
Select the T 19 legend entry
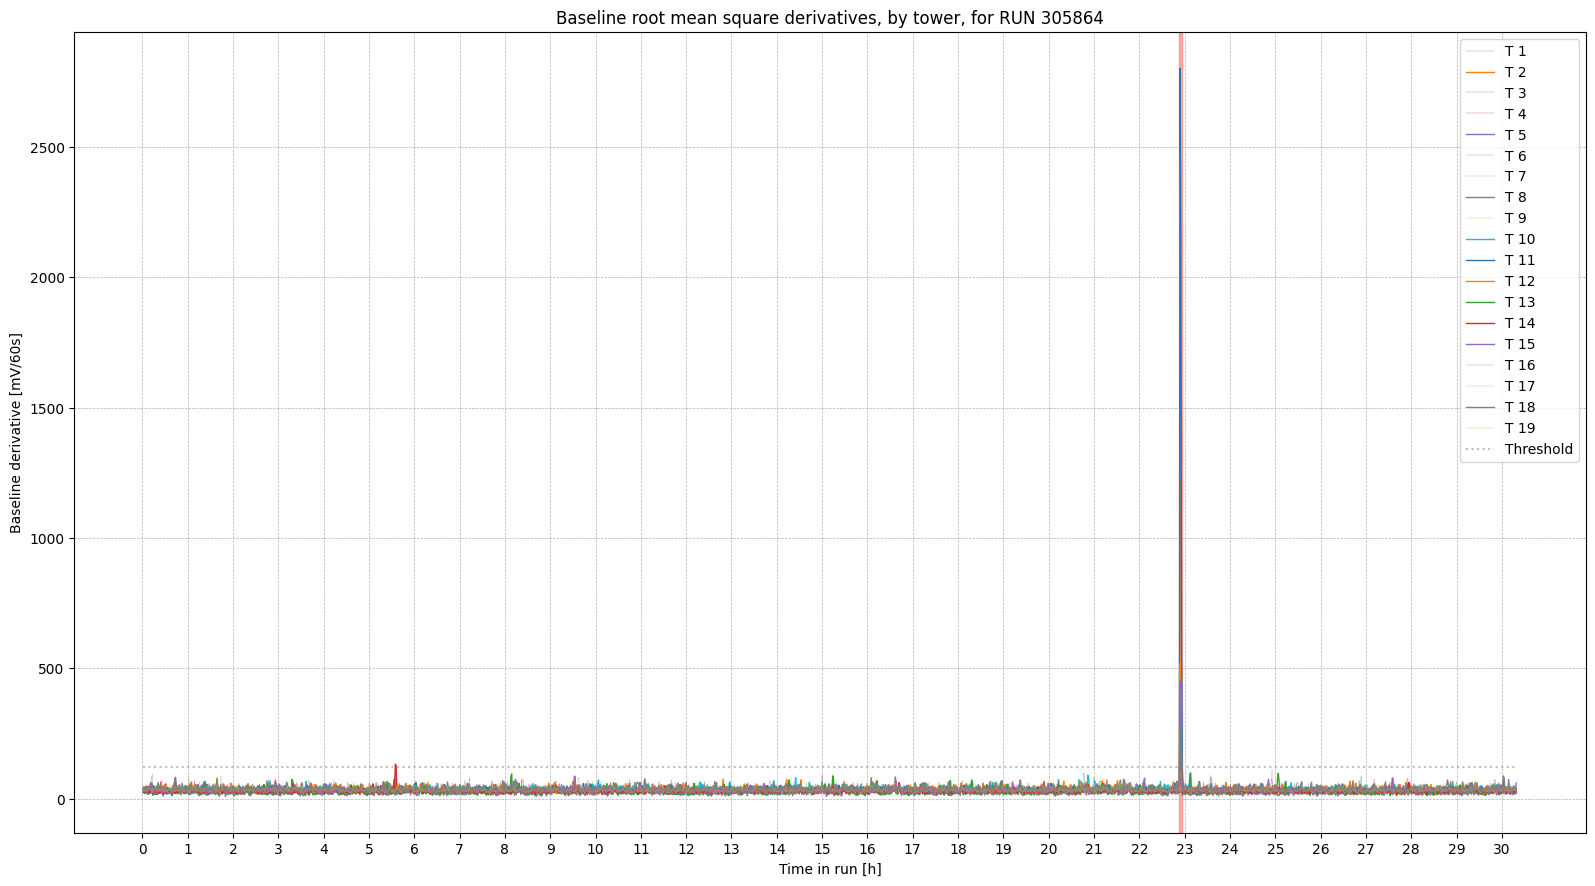pos(1519,428)
